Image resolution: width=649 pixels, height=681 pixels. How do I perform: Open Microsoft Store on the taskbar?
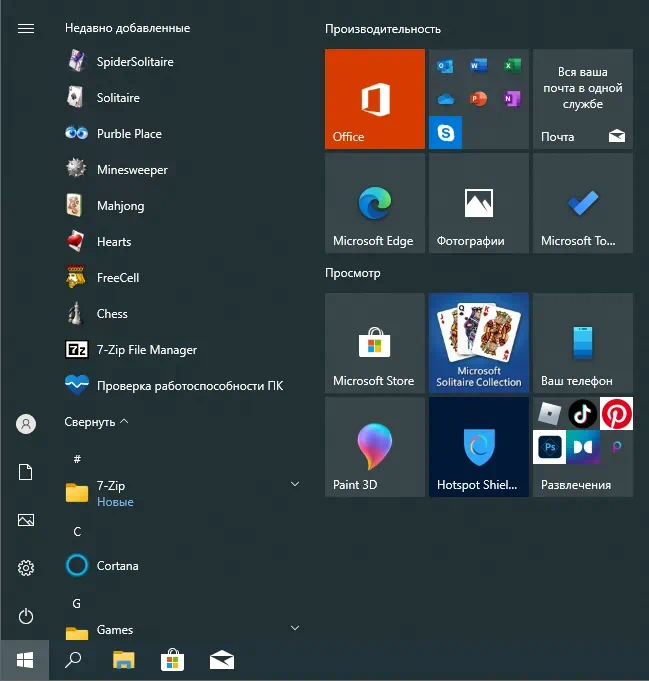click(172, 660)
